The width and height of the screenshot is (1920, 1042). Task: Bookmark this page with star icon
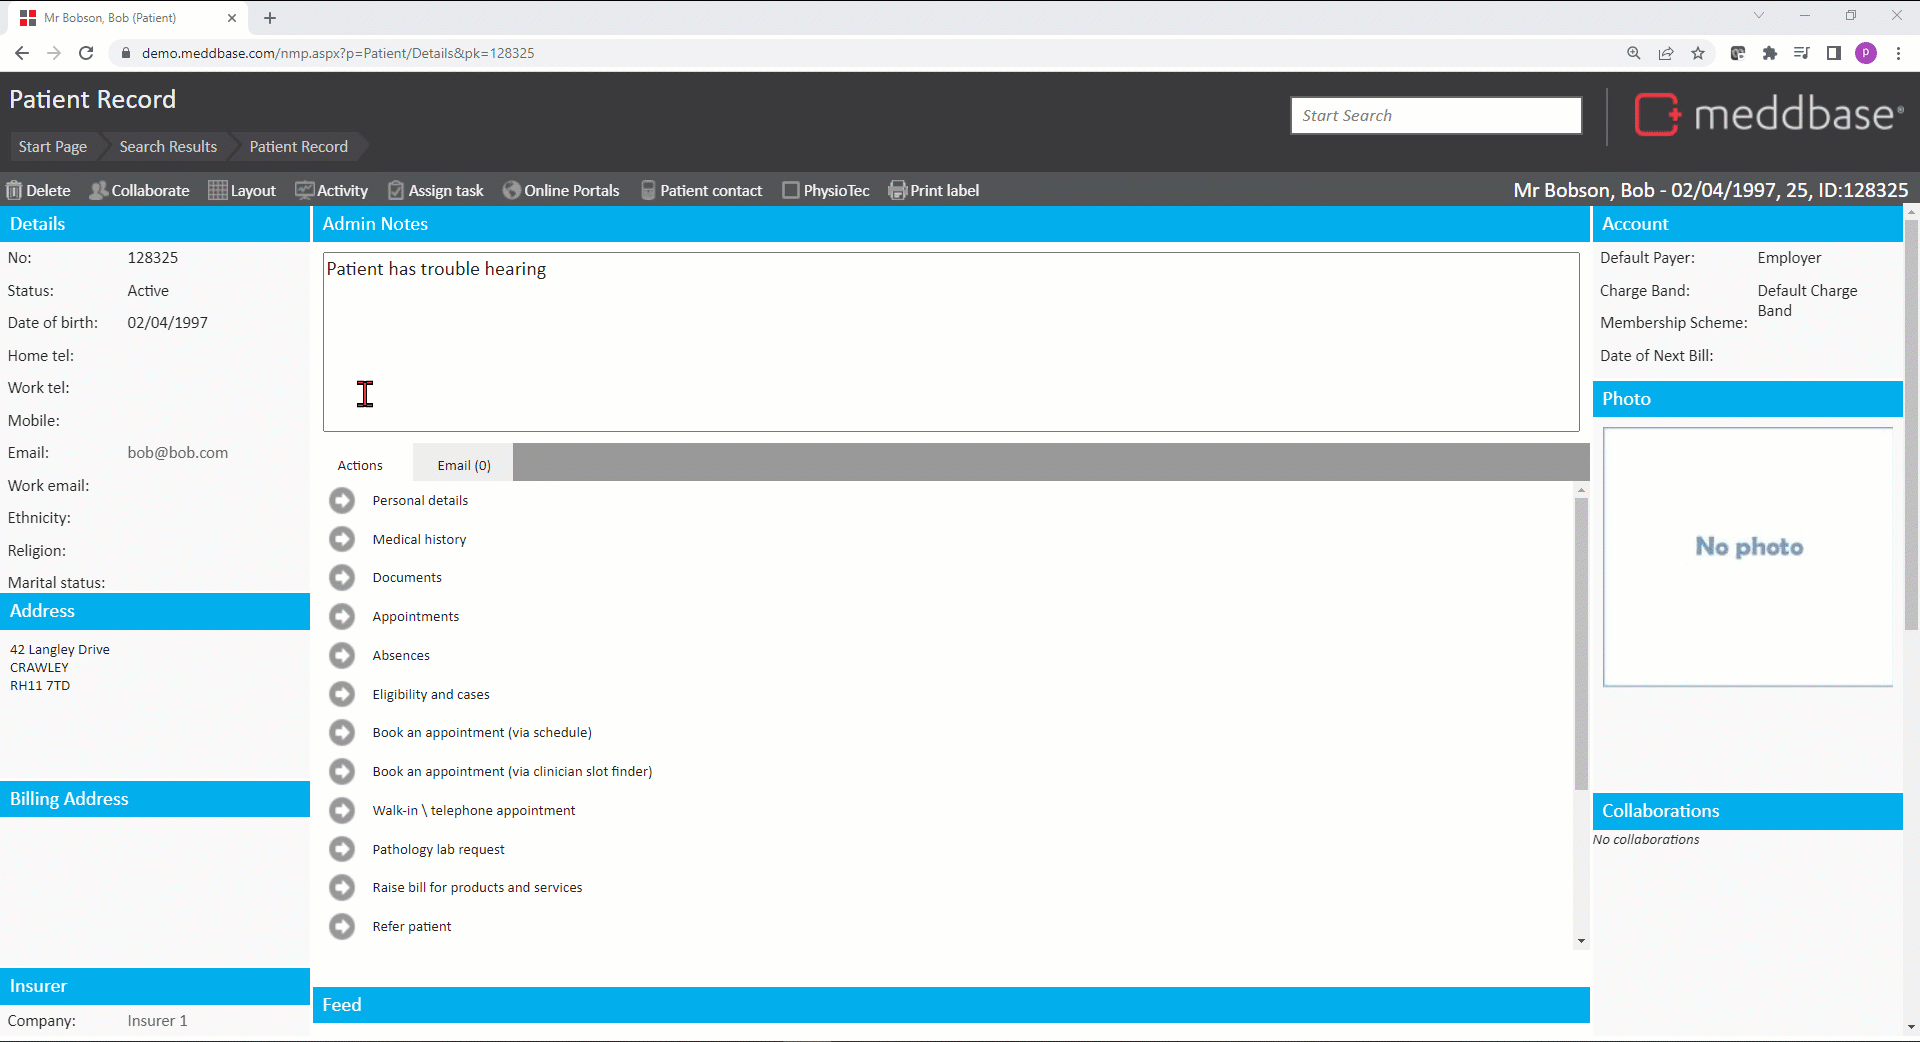1698,53
